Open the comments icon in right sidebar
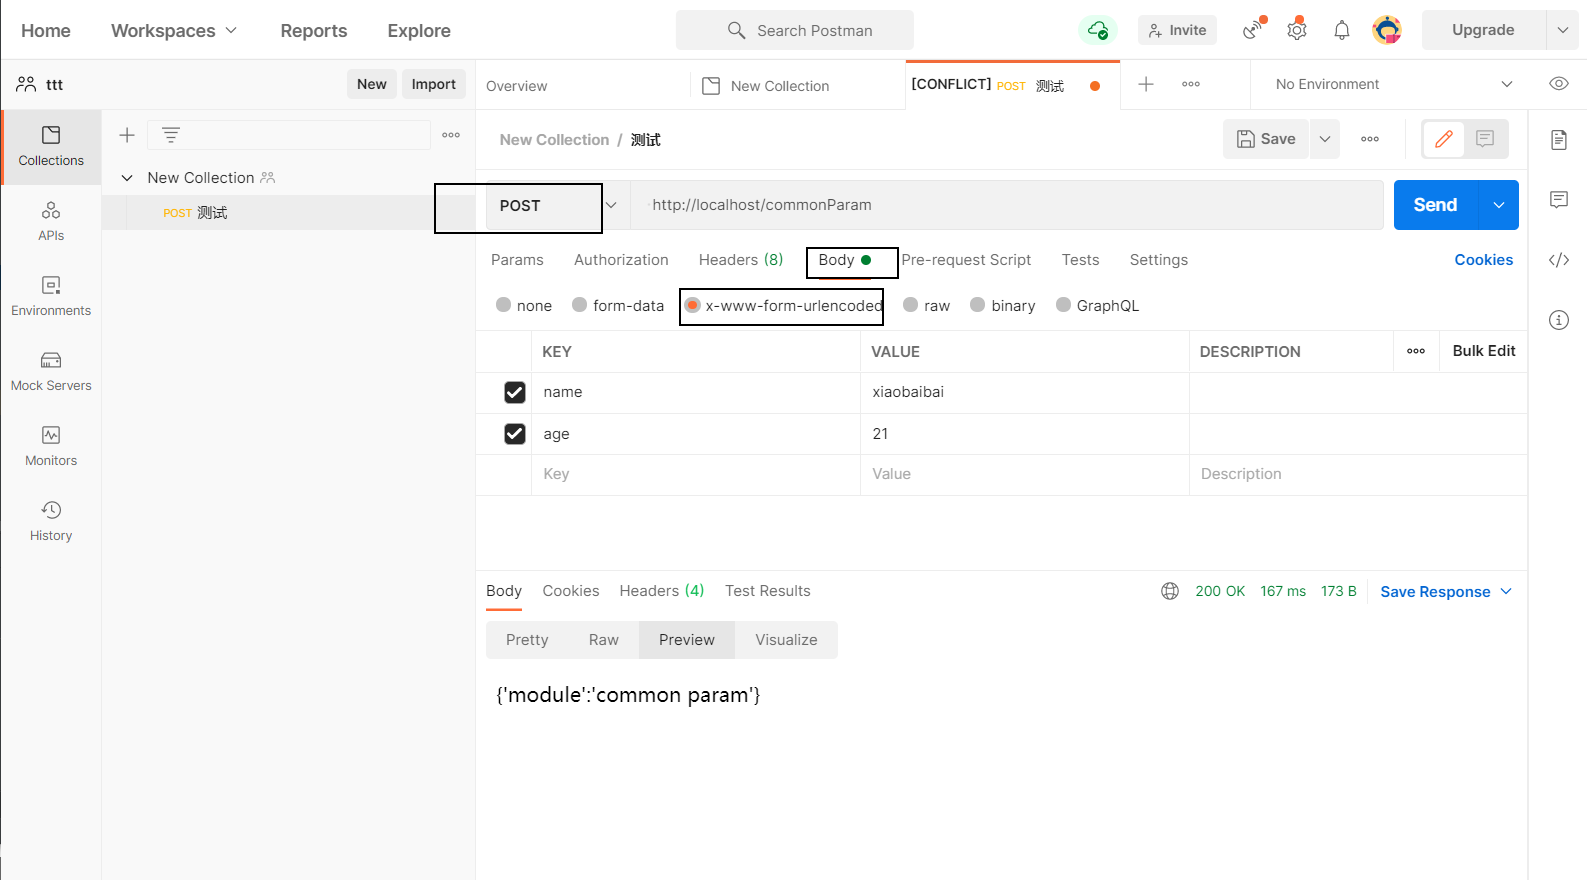This screenshot has width=1587, height=880. pyautogui.click(x=1559, y=199)
